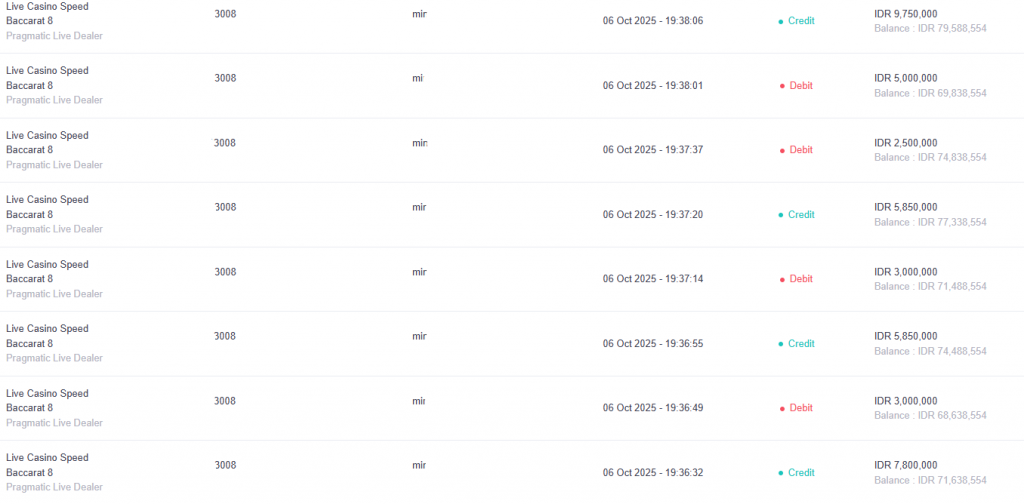Click the date 06 Oct 2025 - 19:38:06

point(652,21)
